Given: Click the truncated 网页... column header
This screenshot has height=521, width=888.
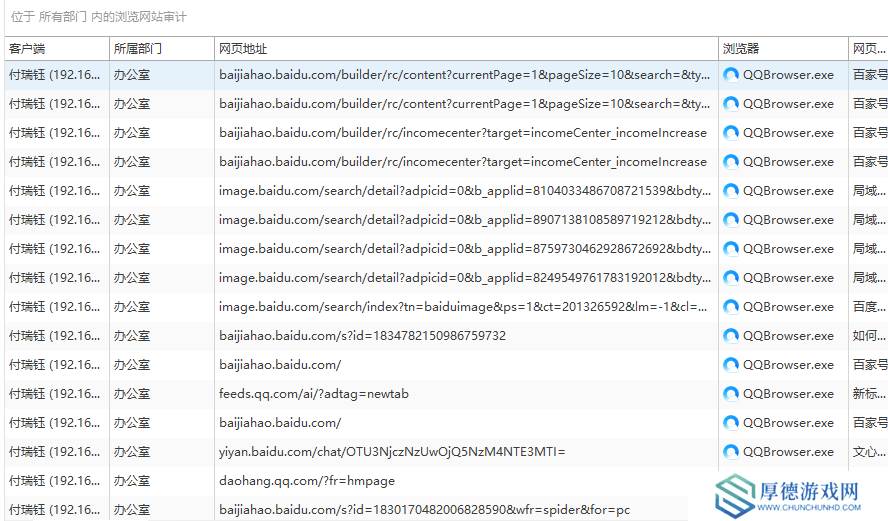Looking at the screenshot, I should 868,49.
